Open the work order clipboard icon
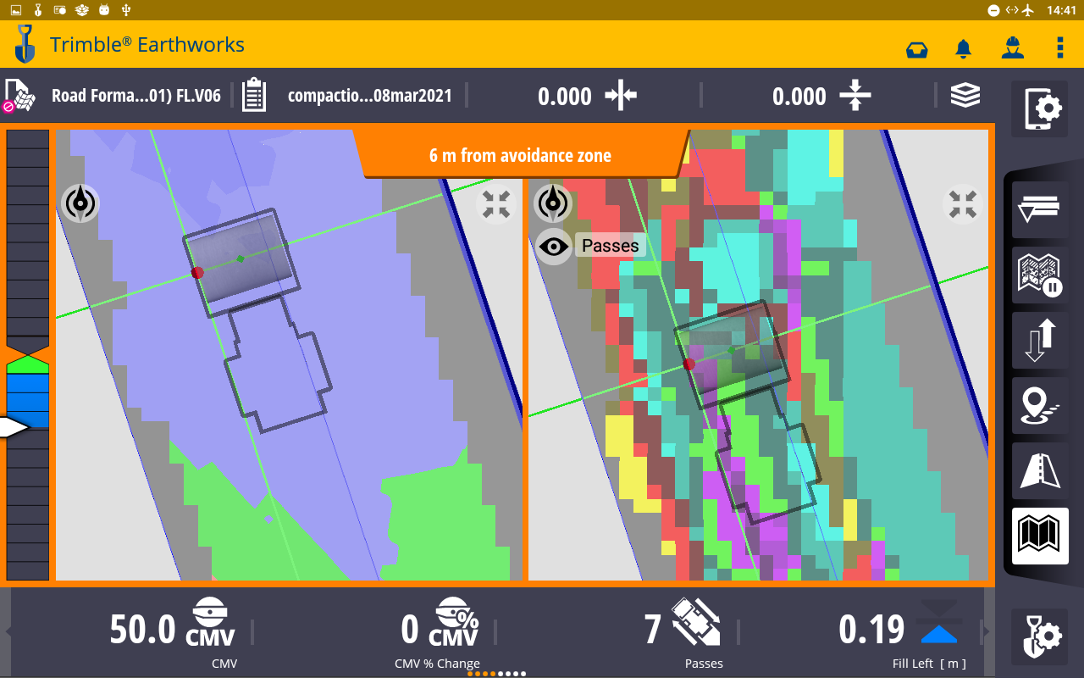The width and height of the screenshot is (1084, 678). pyautogui.click(x=254, y=95)
